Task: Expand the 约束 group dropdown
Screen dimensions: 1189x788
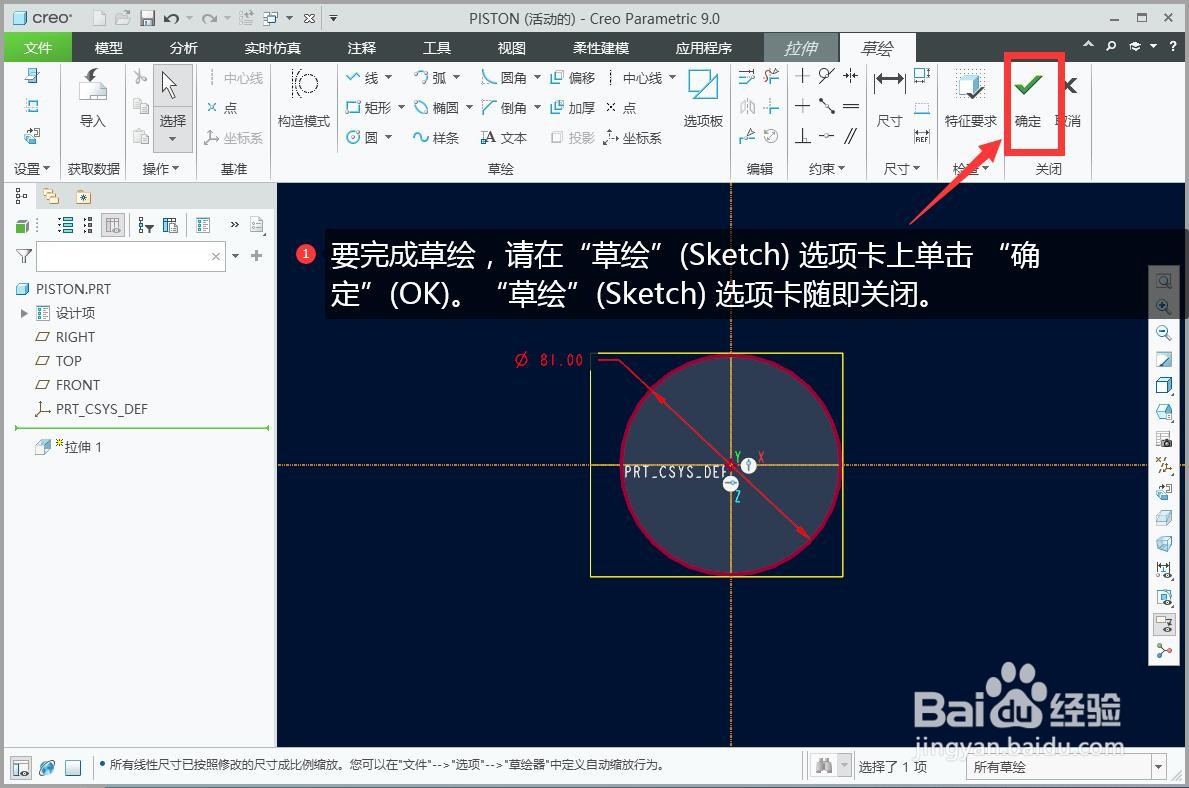Action: (x=827, y=169)
